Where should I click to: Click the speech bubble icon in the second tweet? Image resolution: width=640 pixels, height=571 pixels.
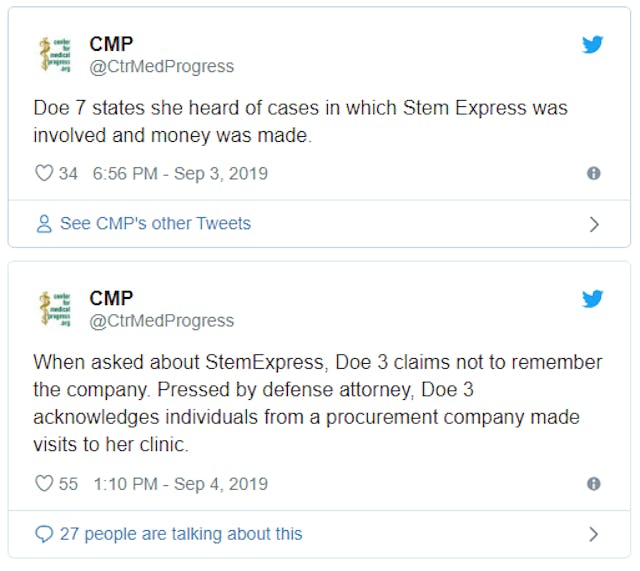coord(44,534)
